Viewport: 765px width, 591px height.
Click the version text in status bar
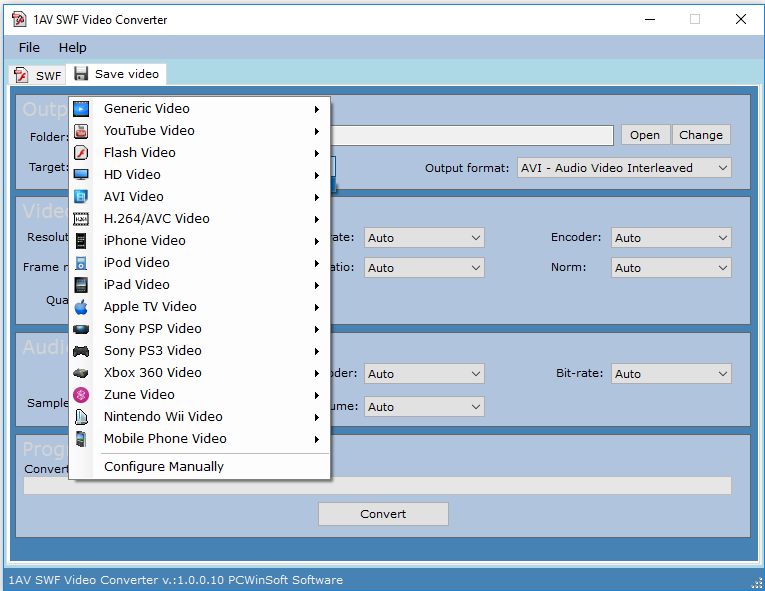(176, 580)
